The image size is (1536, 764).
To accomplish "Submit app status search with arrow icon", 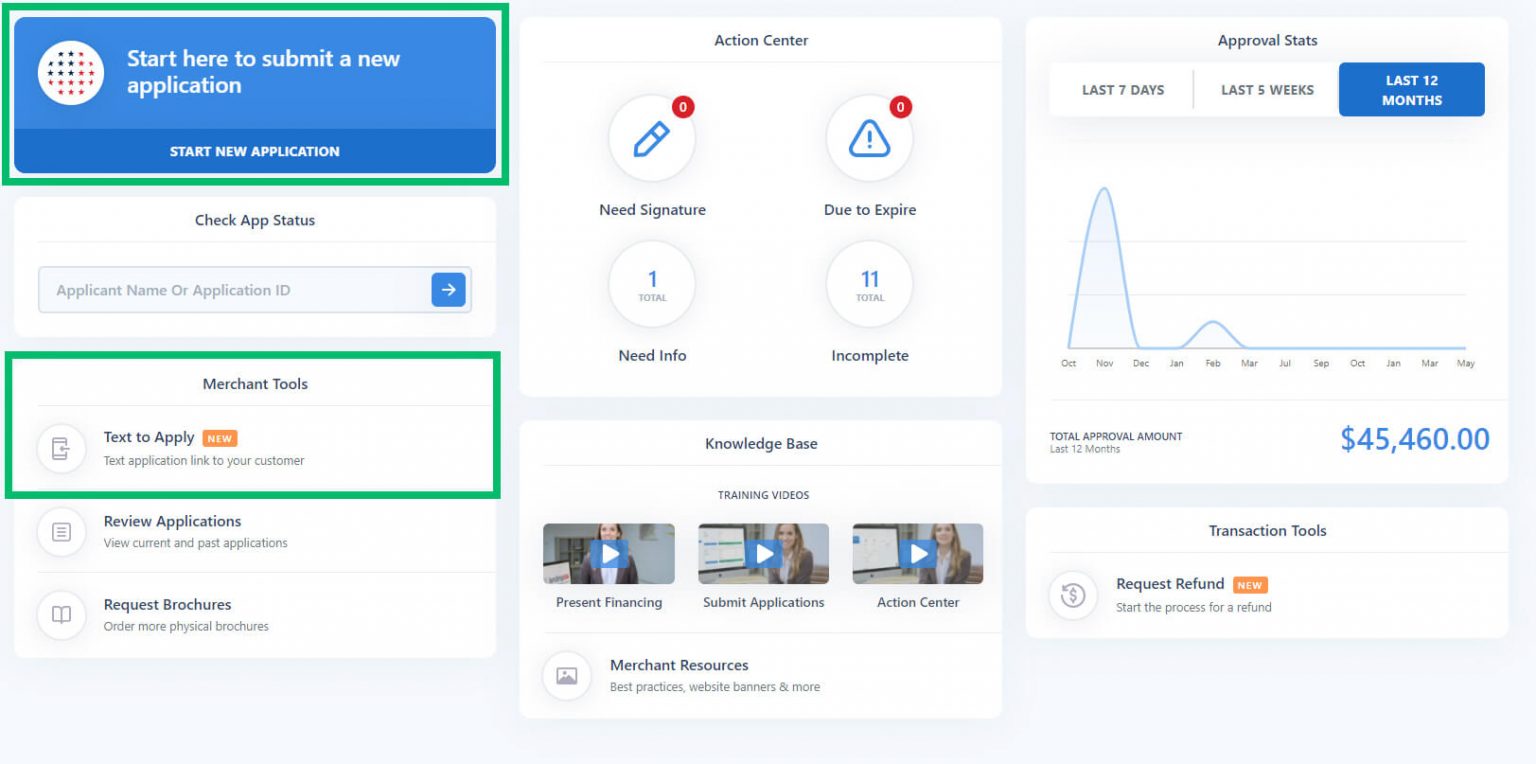I will pos(448,289).
